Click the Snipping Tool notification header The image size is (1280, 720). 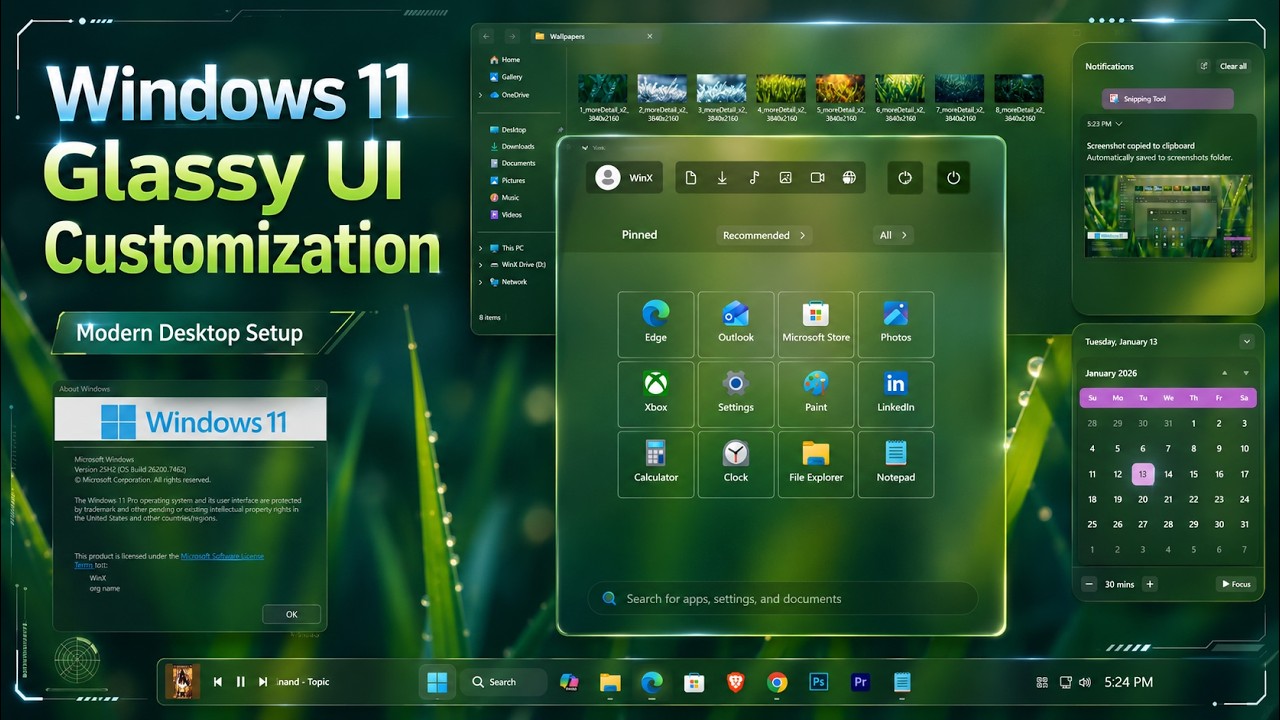point(1167,99)
